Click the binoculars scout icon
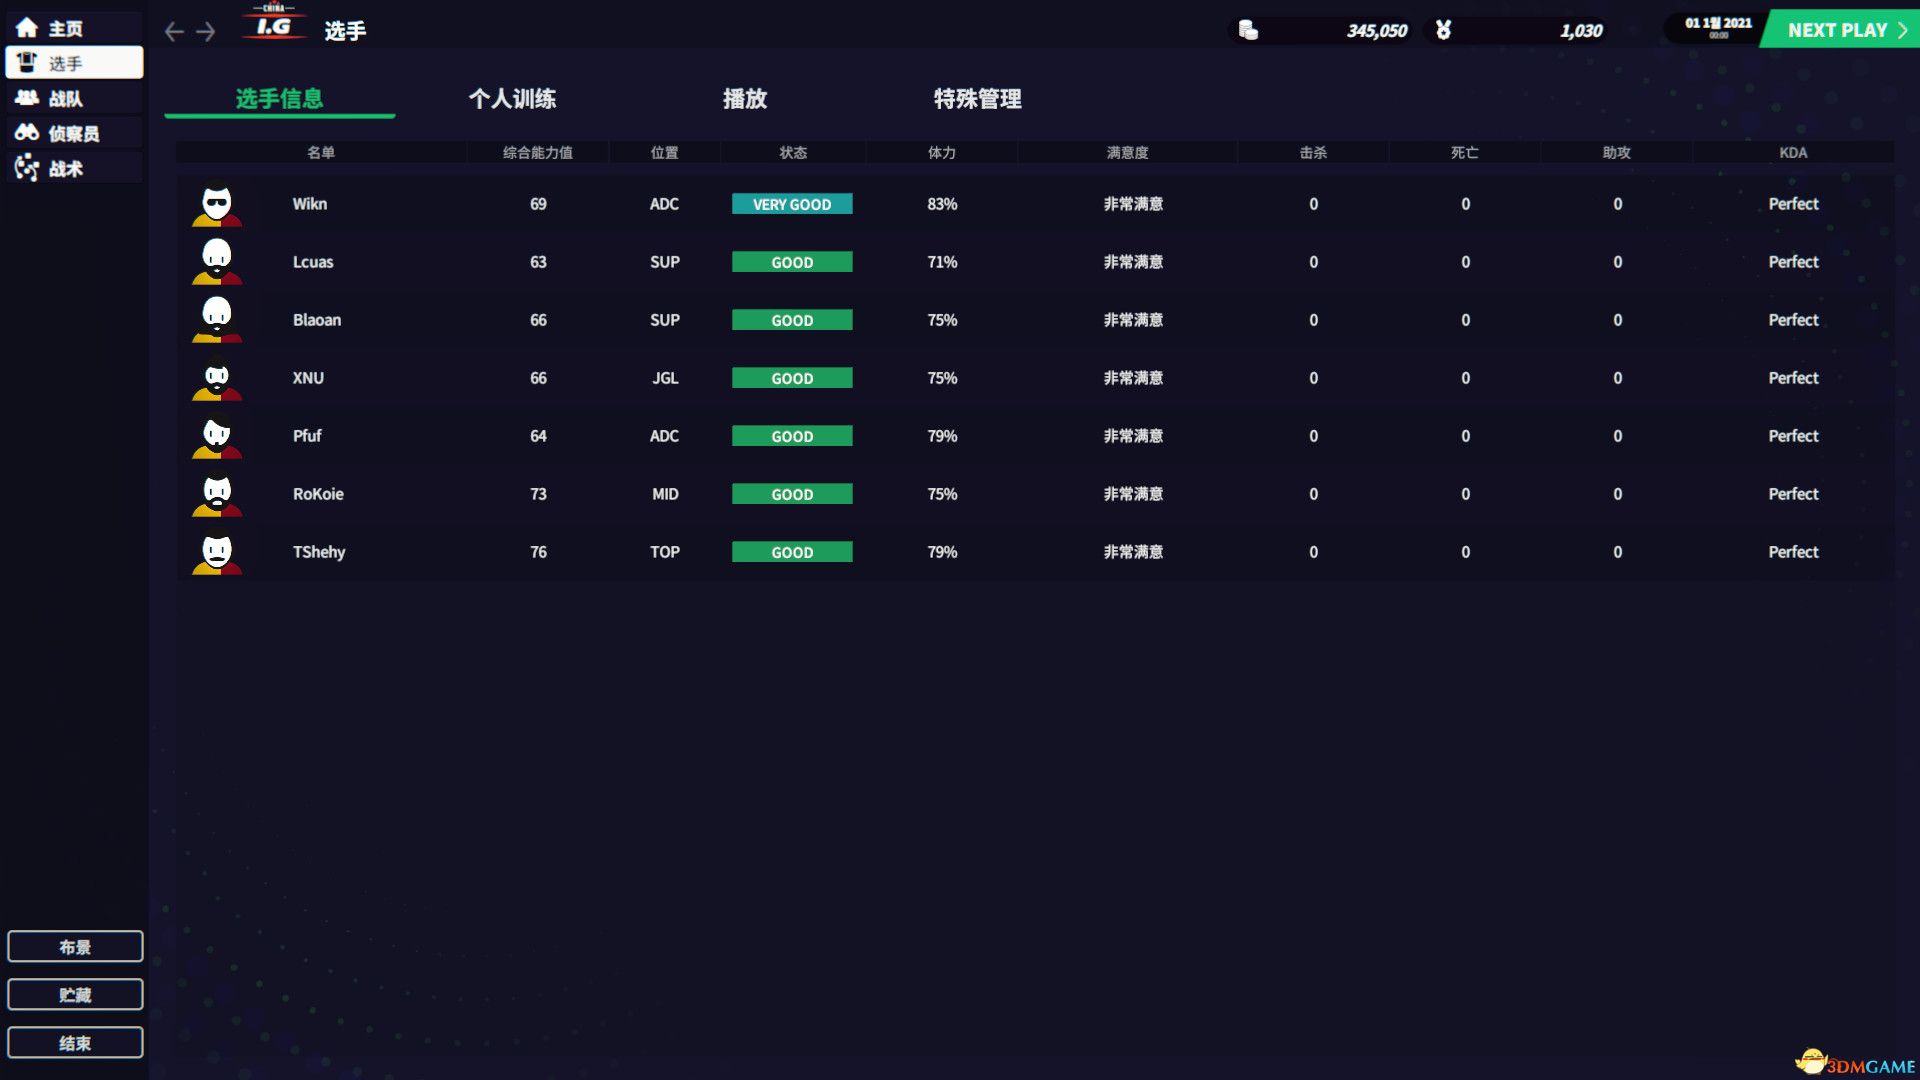 point(27,132)
